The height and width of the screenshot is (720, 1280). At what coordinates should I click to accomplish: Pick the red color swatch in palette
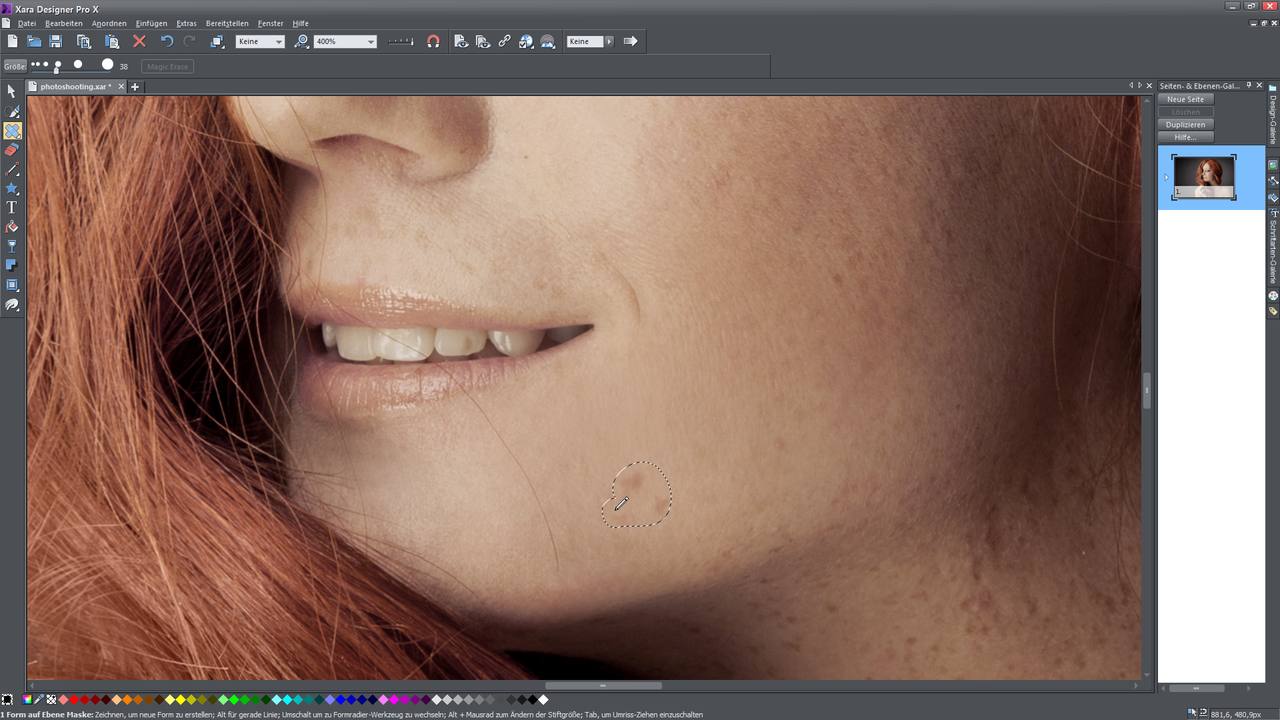[75, 700]
